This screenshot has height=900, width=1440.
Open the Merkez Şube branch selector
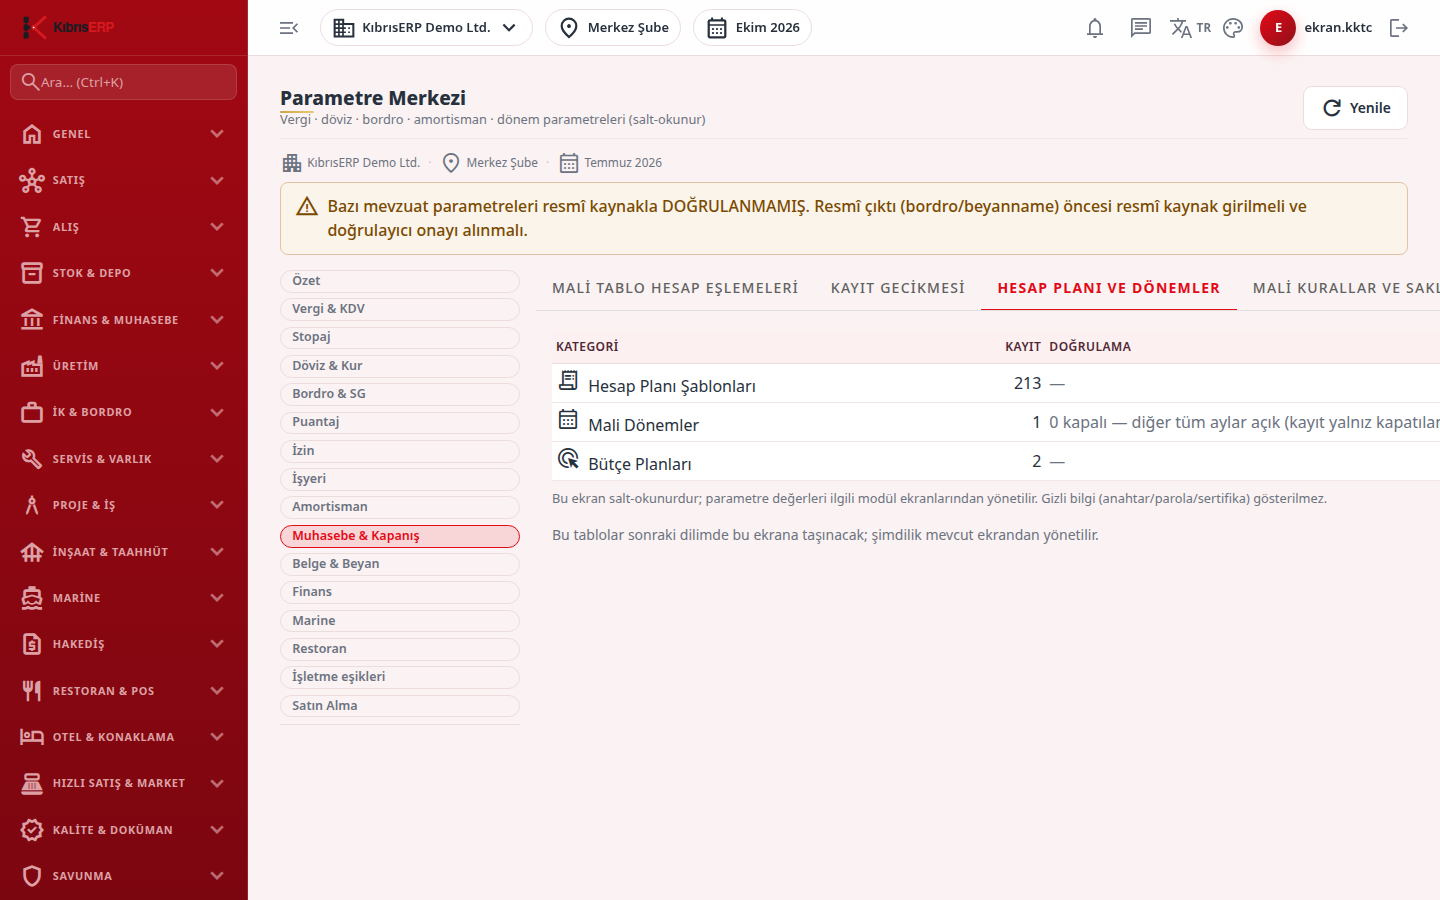[x=613, y=28]
